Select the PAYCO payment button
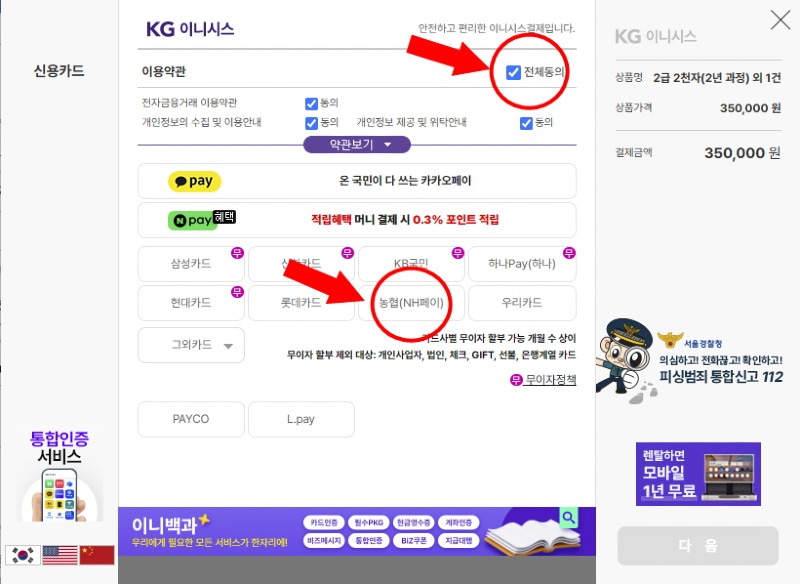 pyautogui.click(x=191, y=419)
